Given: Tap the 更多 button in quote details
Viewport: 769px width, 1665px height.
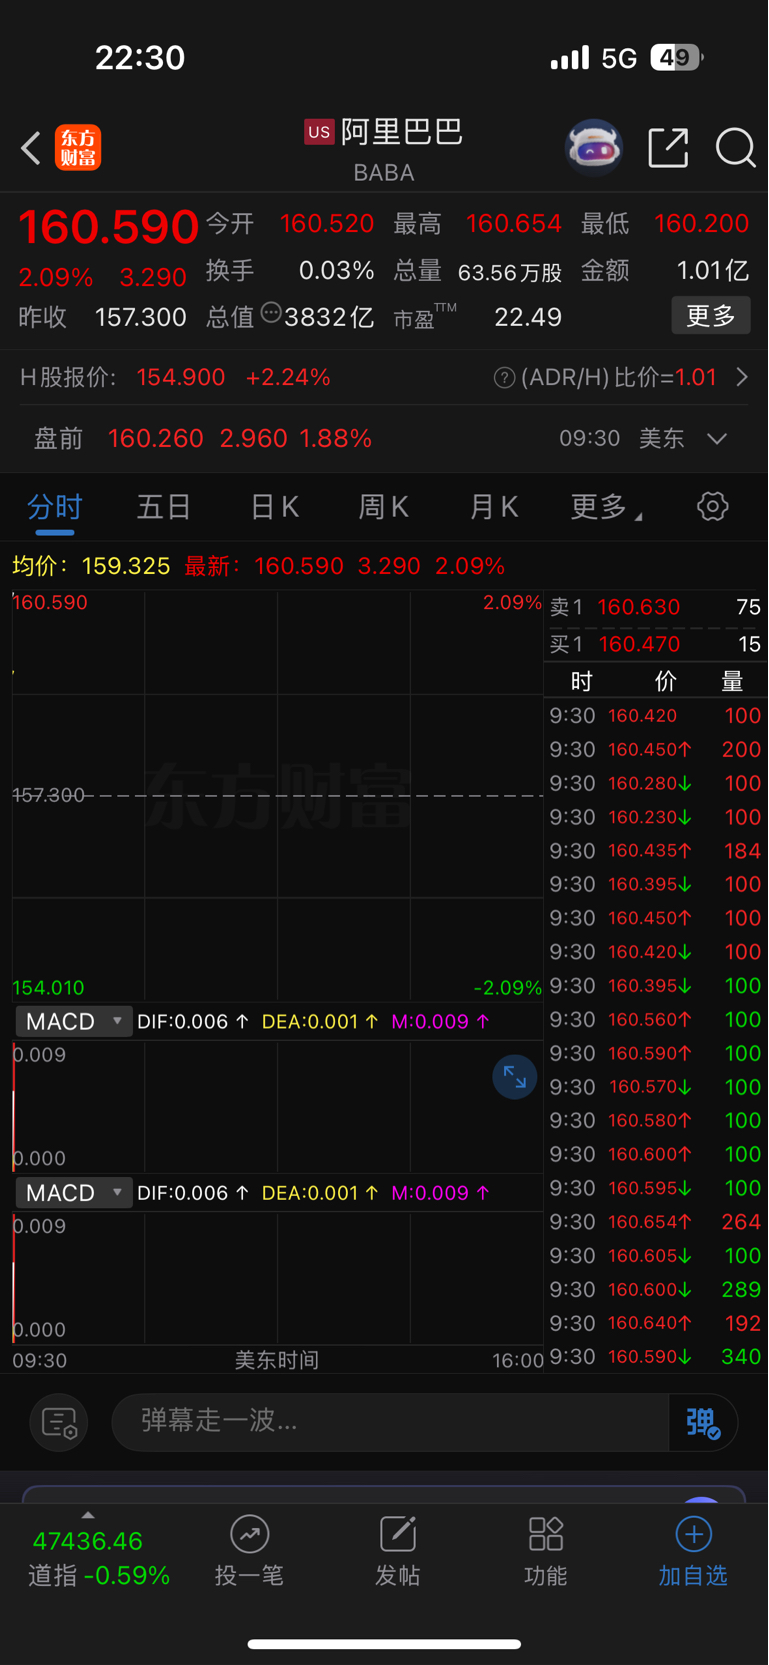Looking at the screenshot, I should 711,316.
